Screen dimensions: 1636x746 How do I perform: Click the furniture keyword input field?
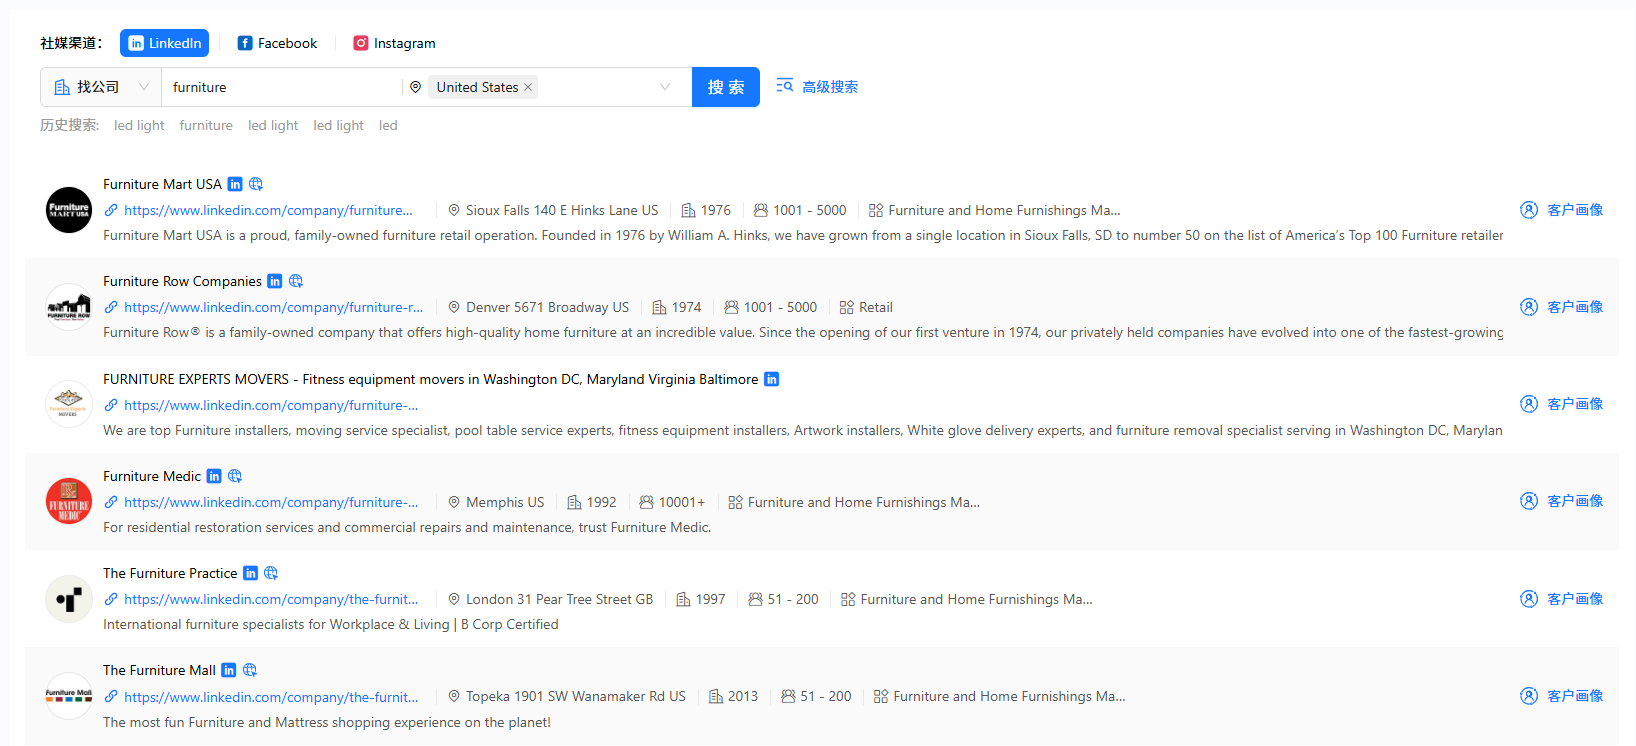coord(280,87)
